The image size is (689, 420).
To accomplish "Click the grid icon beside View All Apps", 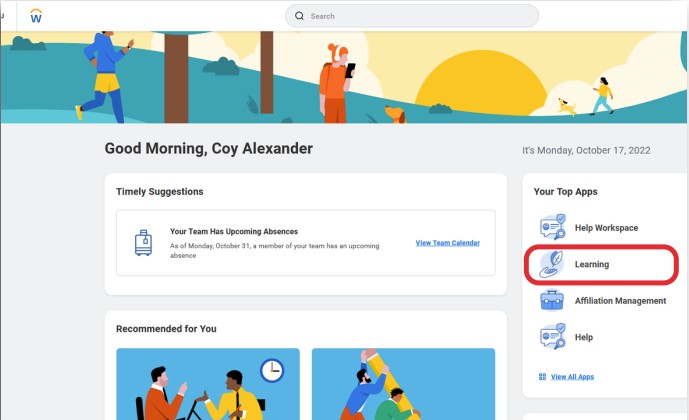I will click(x=543, y=377).
